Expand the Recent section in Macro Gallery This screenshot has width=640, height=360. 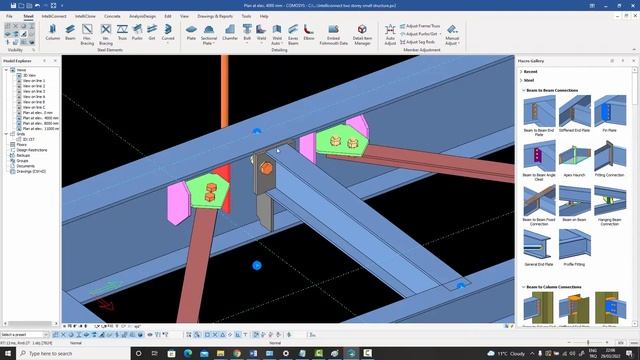[x=521, y=71]
